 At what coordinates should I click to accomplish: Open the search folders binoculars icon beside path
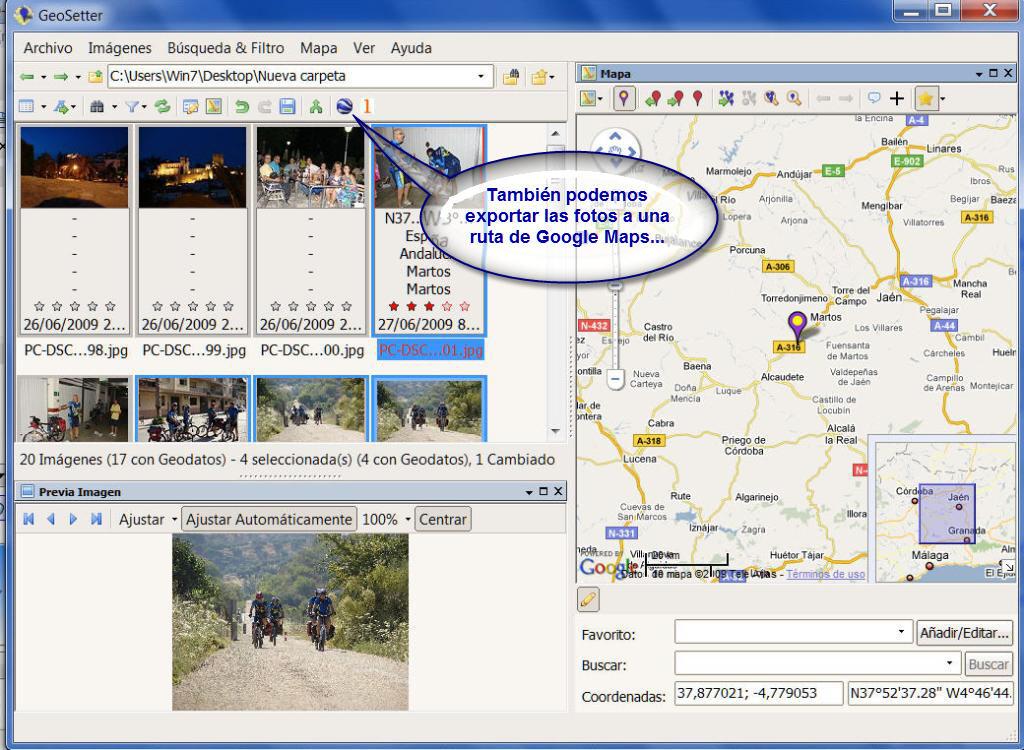(511, 77)
